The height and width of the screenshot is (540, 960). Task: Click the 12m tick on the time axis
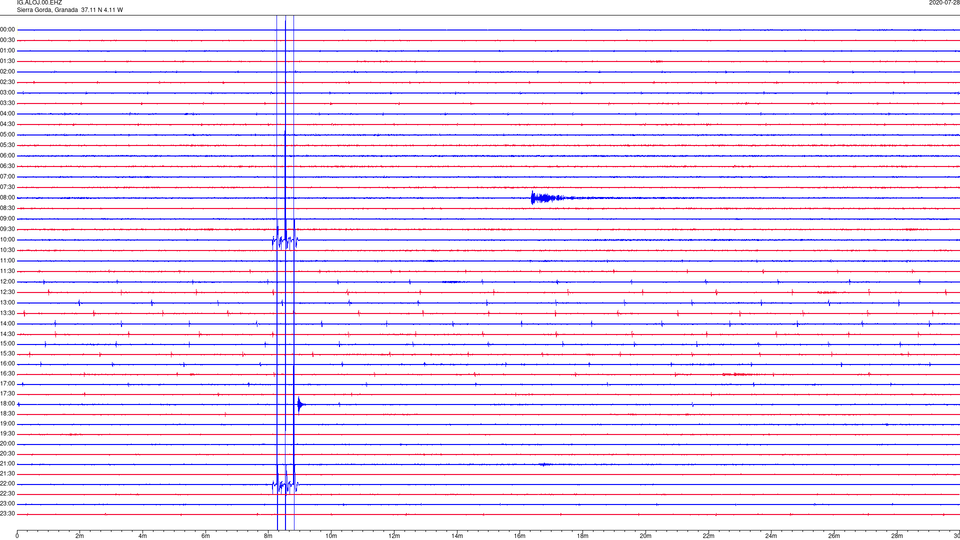pyautogui.click(x=394, y=536)
